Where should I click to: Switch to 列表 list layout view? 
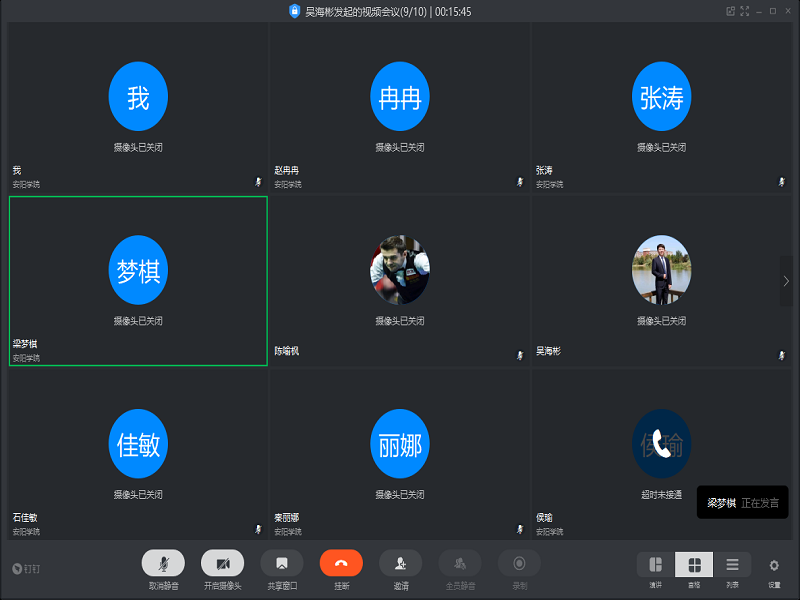tap(732, 565)
